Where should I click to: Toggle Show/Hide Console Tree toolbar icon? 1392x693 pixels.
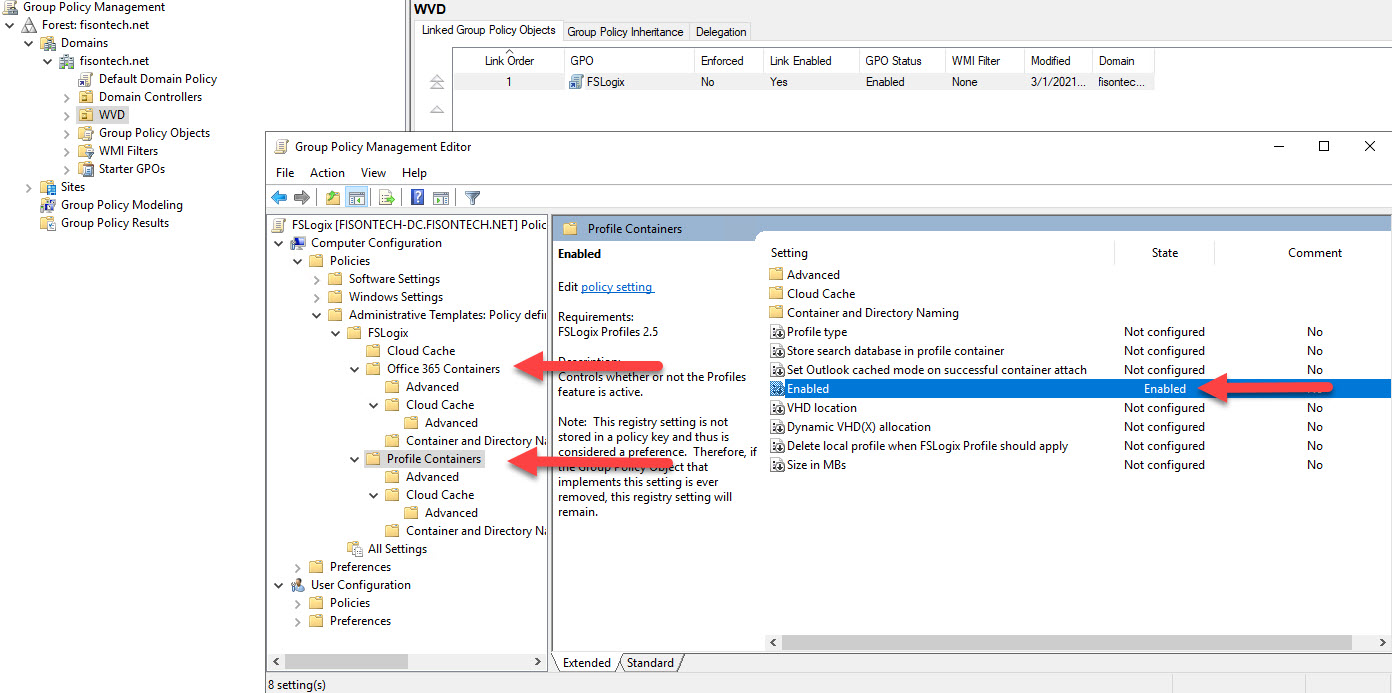point(357,198)
